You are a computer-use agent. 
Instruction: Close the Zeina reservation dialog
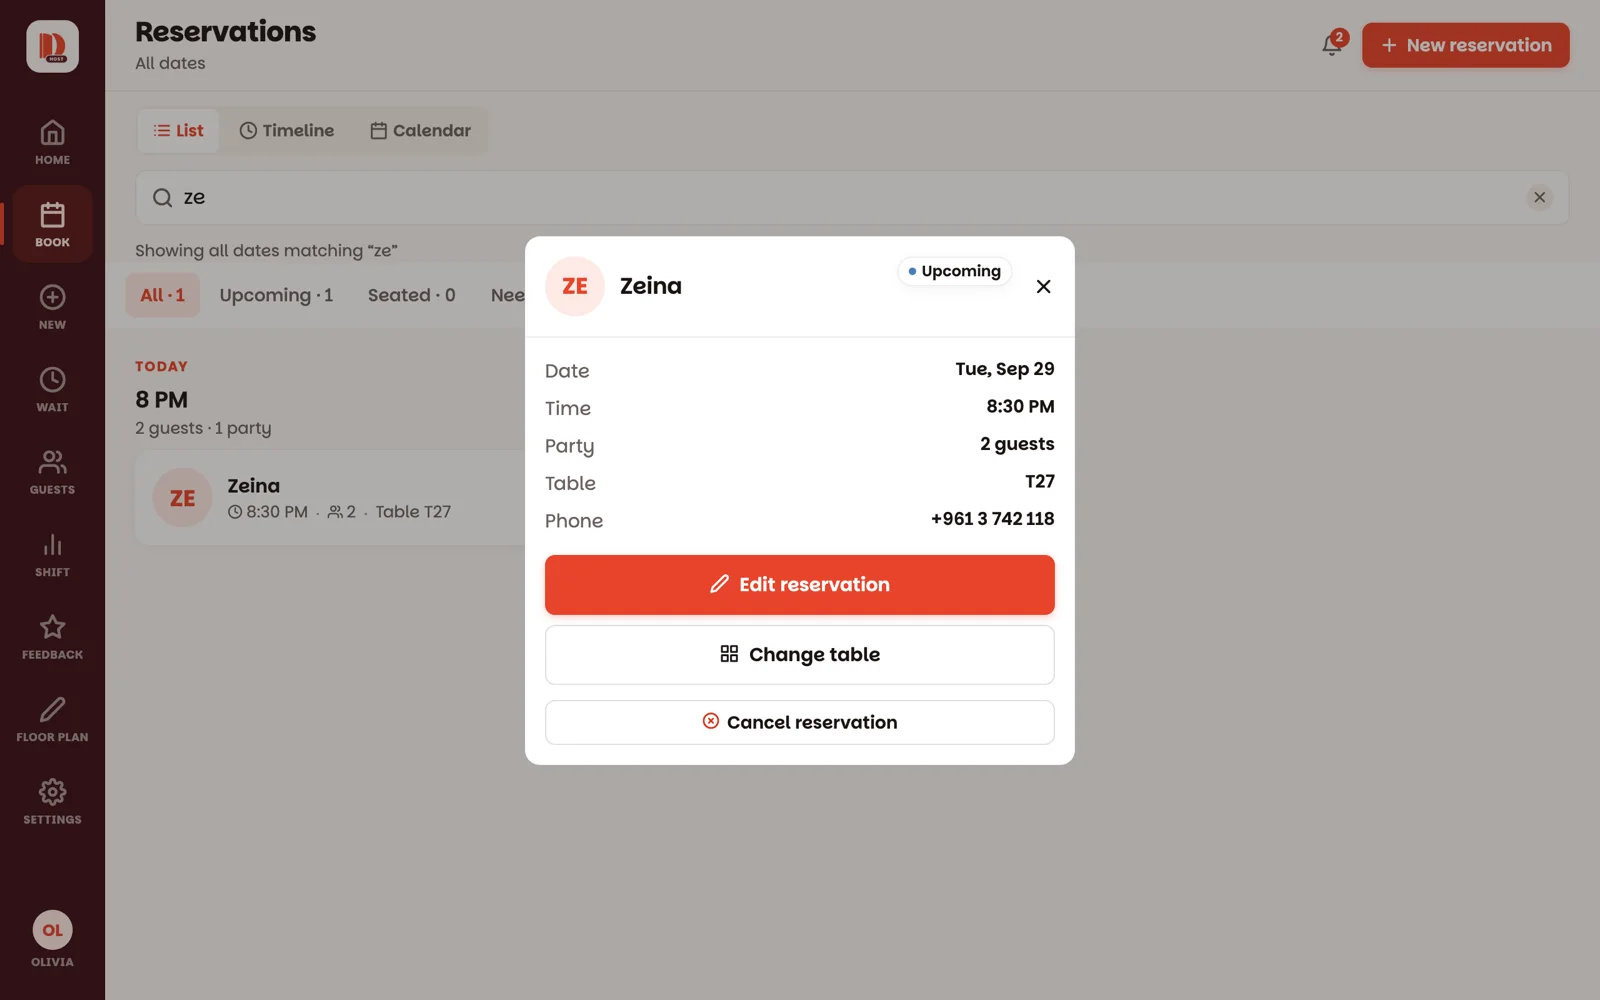click(x=1043, y=286)
